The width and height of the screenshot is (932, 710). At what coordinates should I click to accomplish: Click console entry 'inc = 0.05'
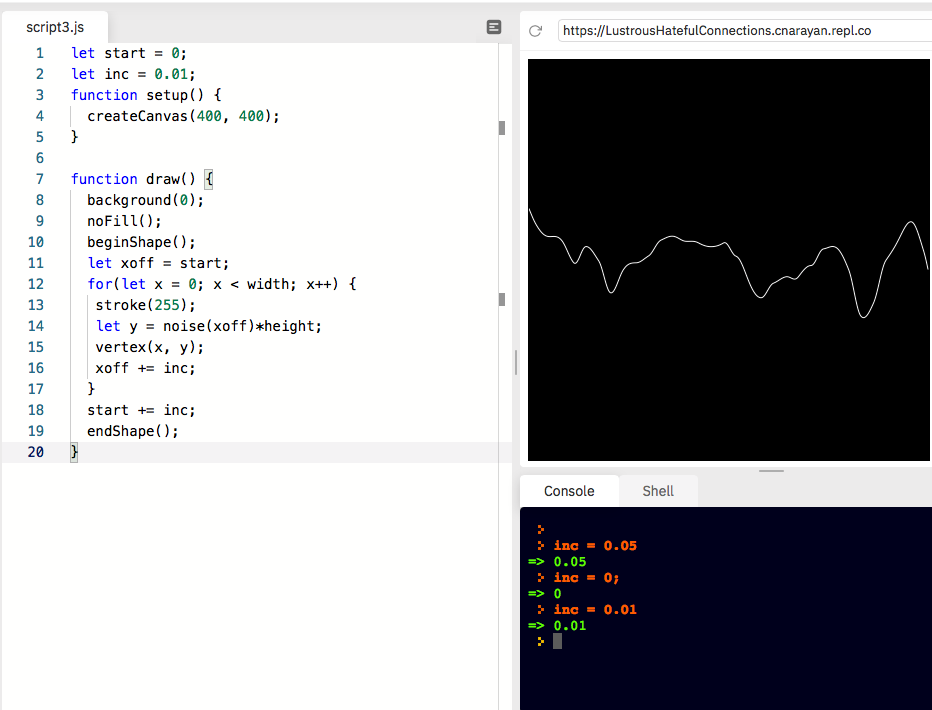595,545
